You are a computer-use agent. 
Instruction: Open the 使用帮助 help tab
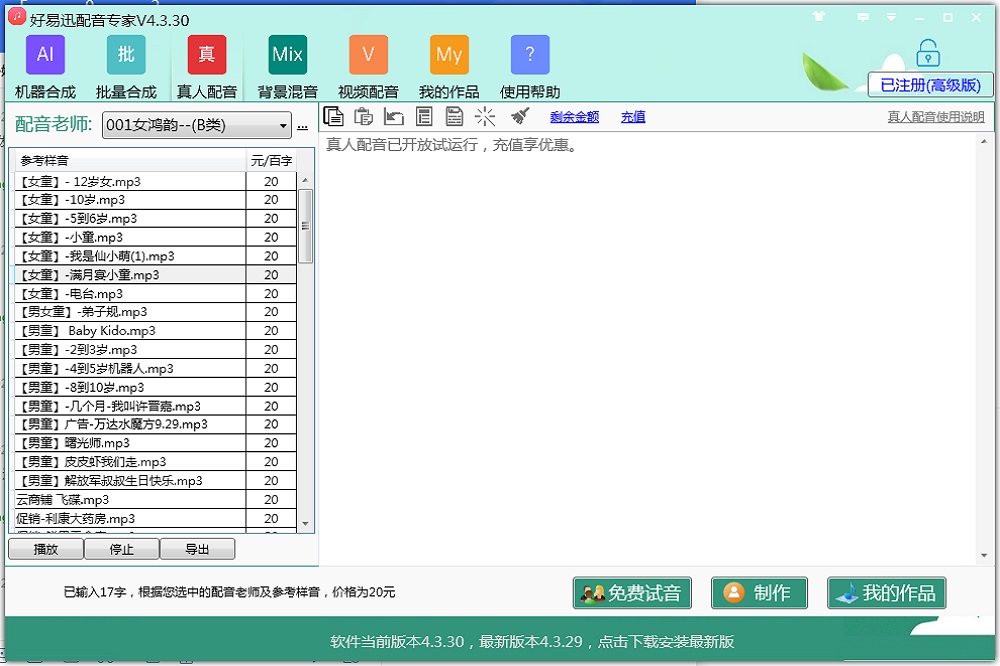530,68
